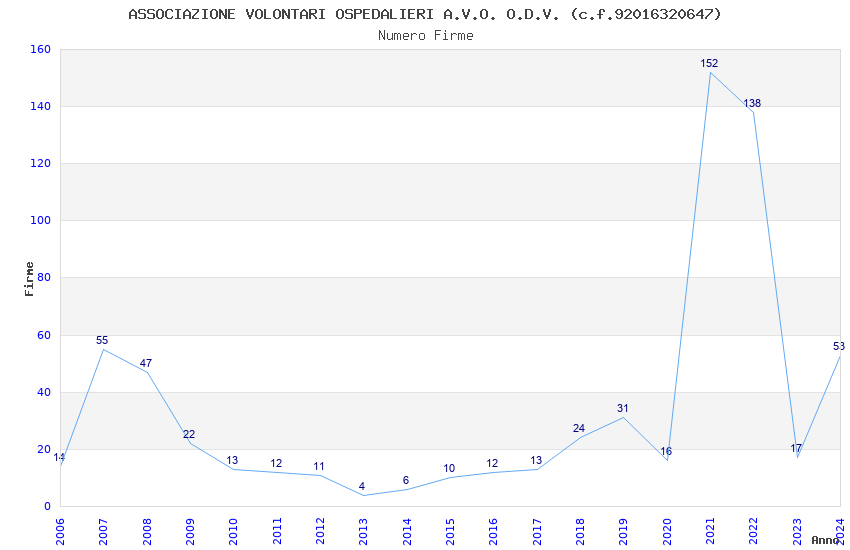
Task: Click the 2023 year tick label
Action: [x=797, y=532]
